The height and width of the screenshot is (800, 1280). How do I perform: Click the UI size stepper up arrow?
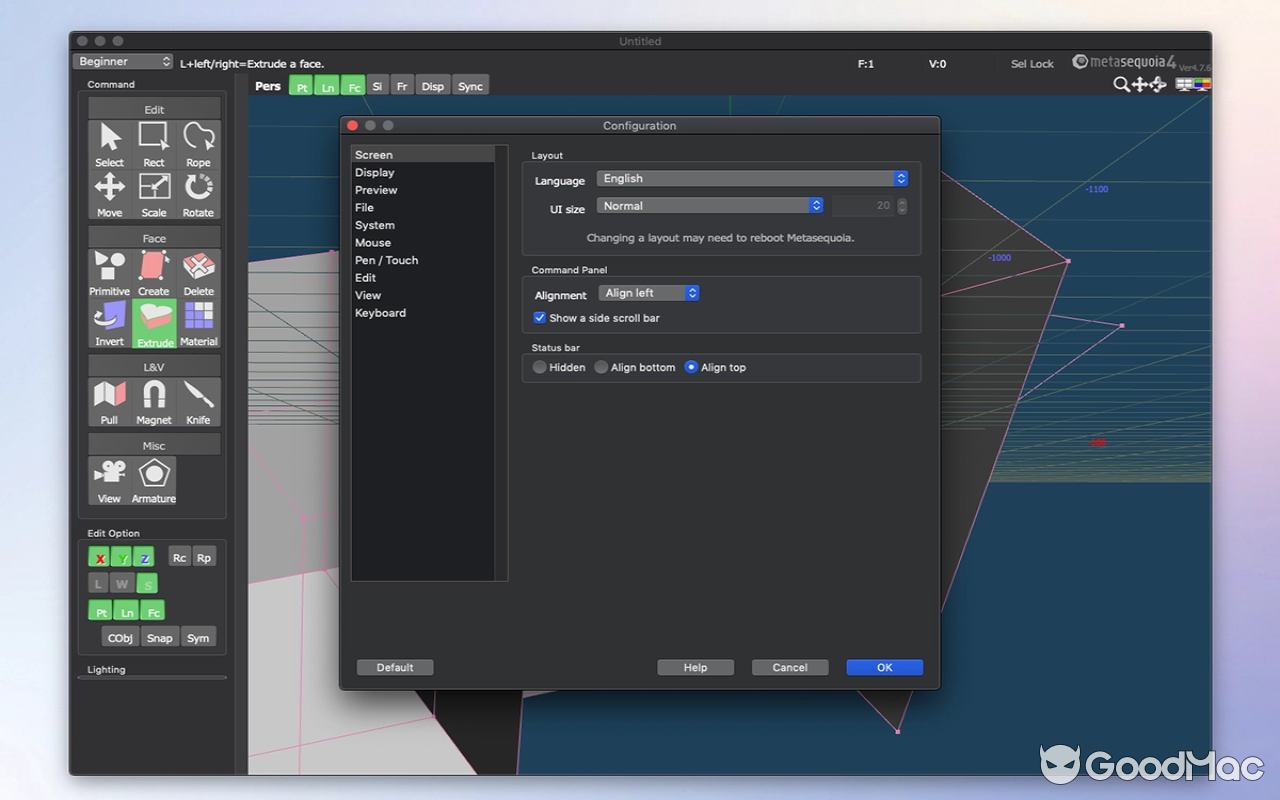click(x=901, y=201)
